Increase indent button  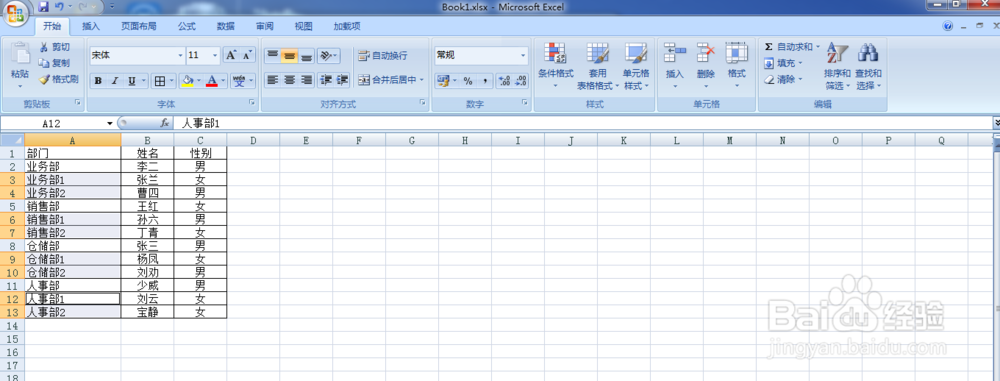(x=342, y=80)
